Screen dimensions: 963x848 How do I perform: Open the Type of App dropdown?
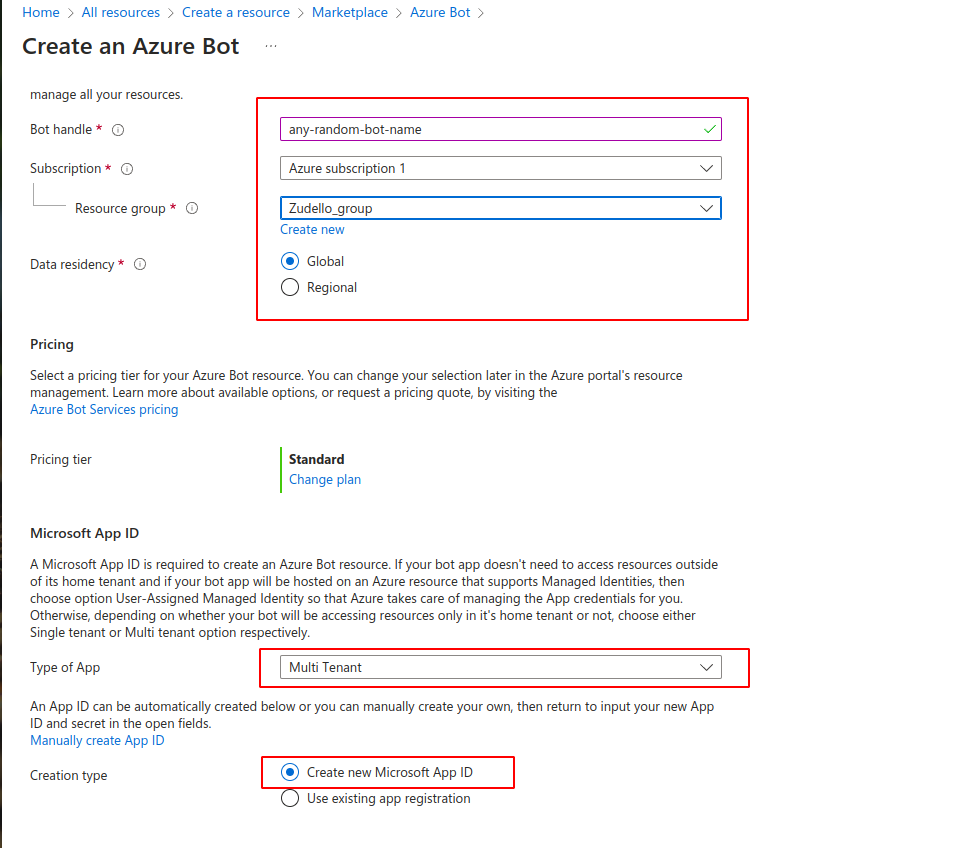pyautogui.click(x=500, y=667)
